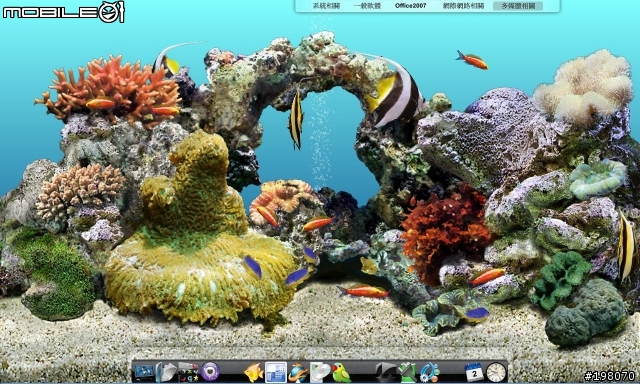This screenshot has height=384, width=640.
Task: Click the analog clock dock icon
Action: tap(496, 372)
